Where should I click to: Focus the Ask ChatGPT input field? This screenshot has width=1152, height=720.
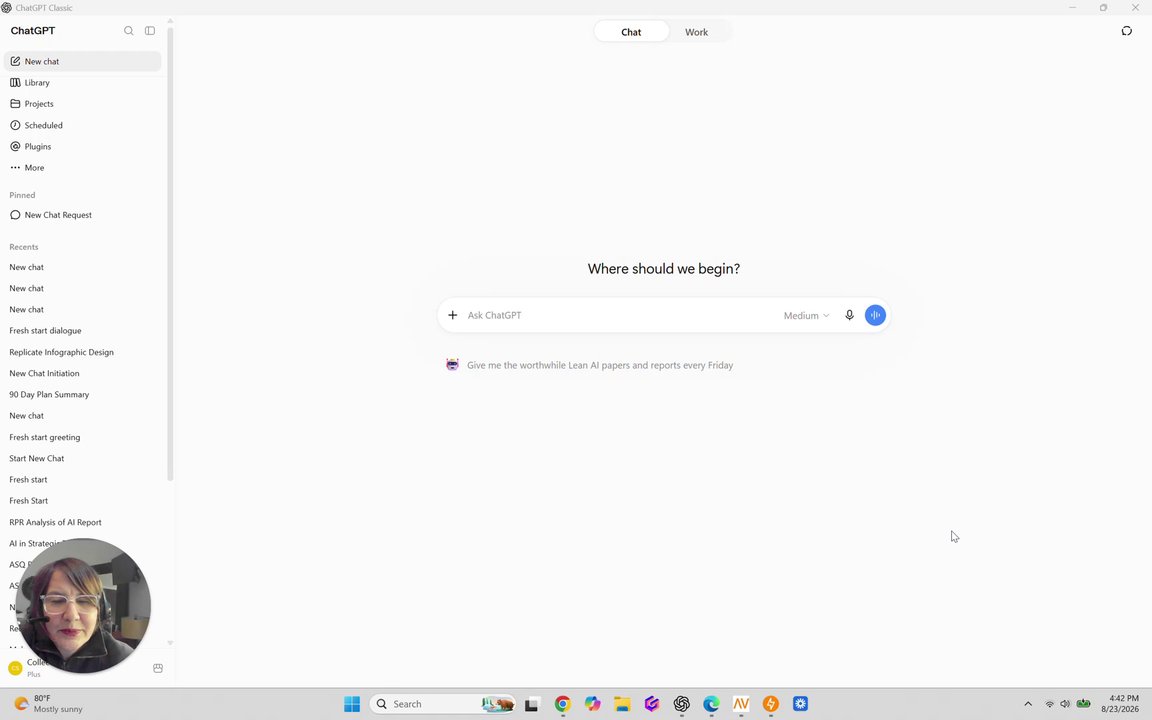tap(621, 315)
